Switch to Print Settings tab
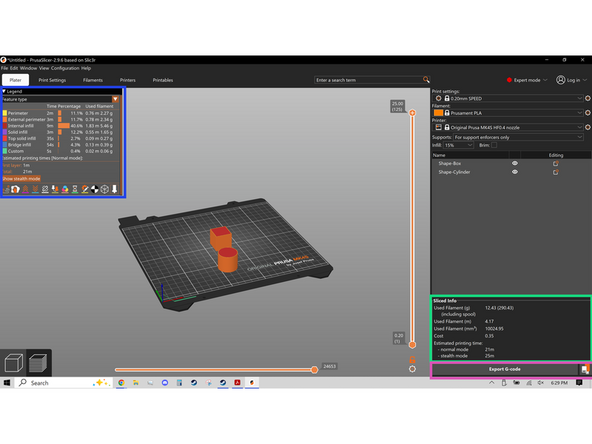This screenshot has width=592, height=444. click(52, 80)
